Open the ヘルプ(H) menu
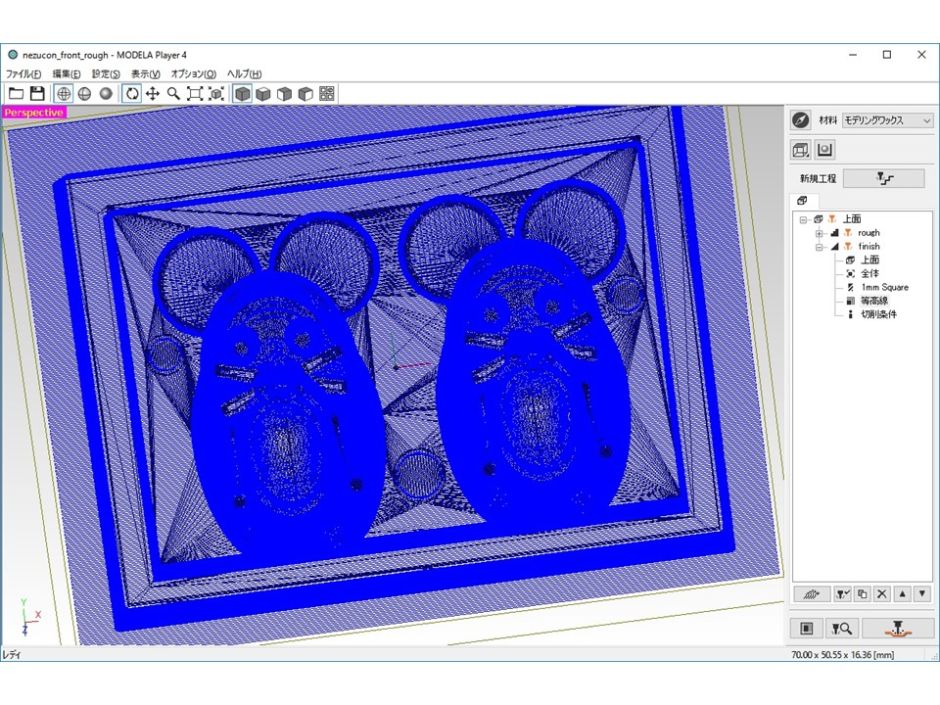 pos(244,74)
